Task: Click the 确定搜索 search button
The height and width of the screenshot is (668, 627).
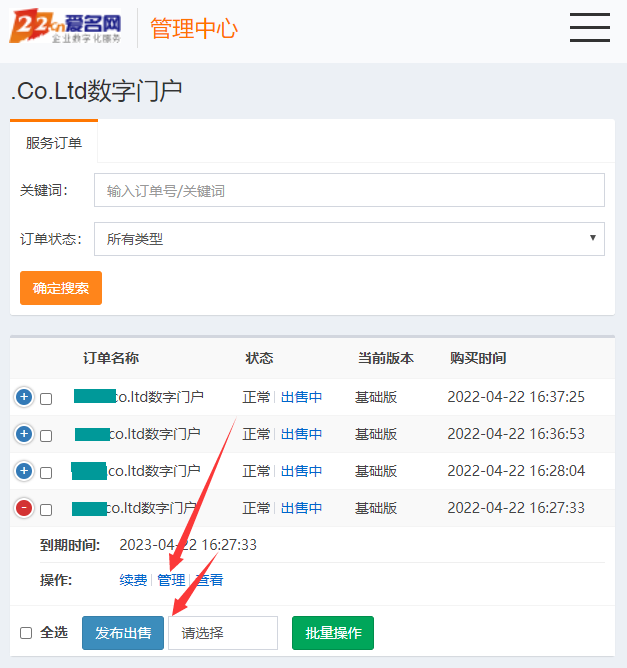Action: pyautogui.click(x=61, y=288)
